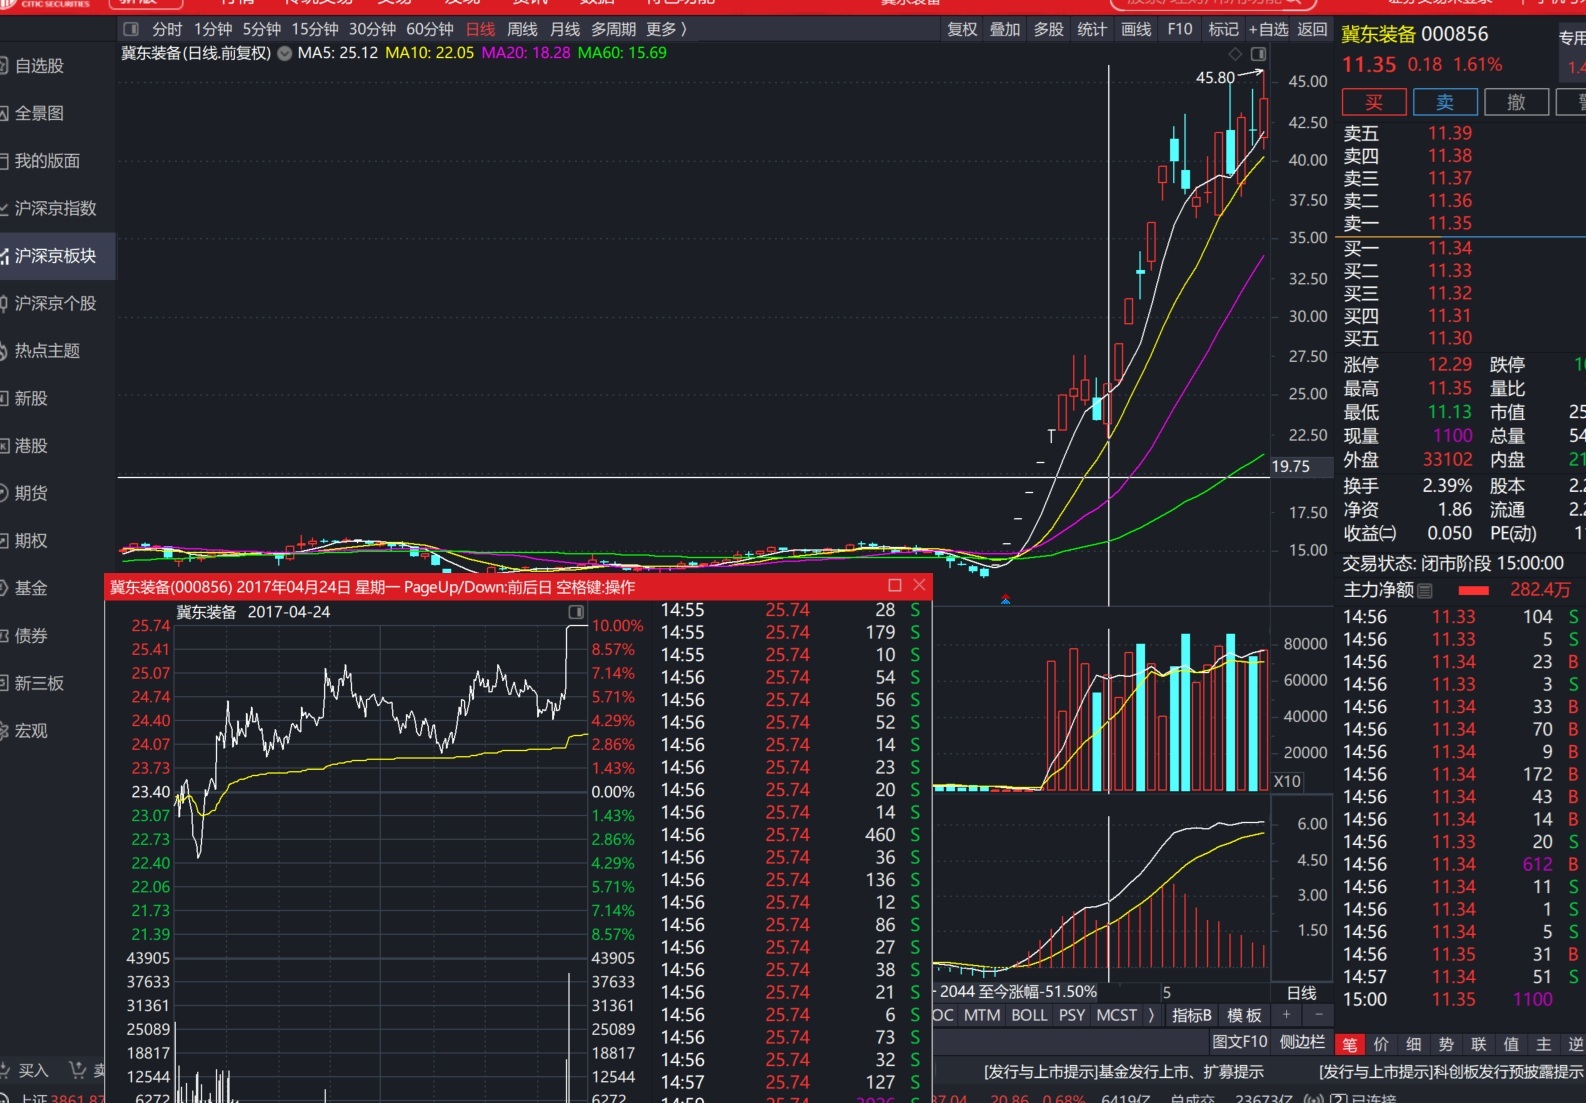Click 叠加 overlay toolbar button
The width and height of the screenshot is (1586, 1103).
pos(1005,29)
